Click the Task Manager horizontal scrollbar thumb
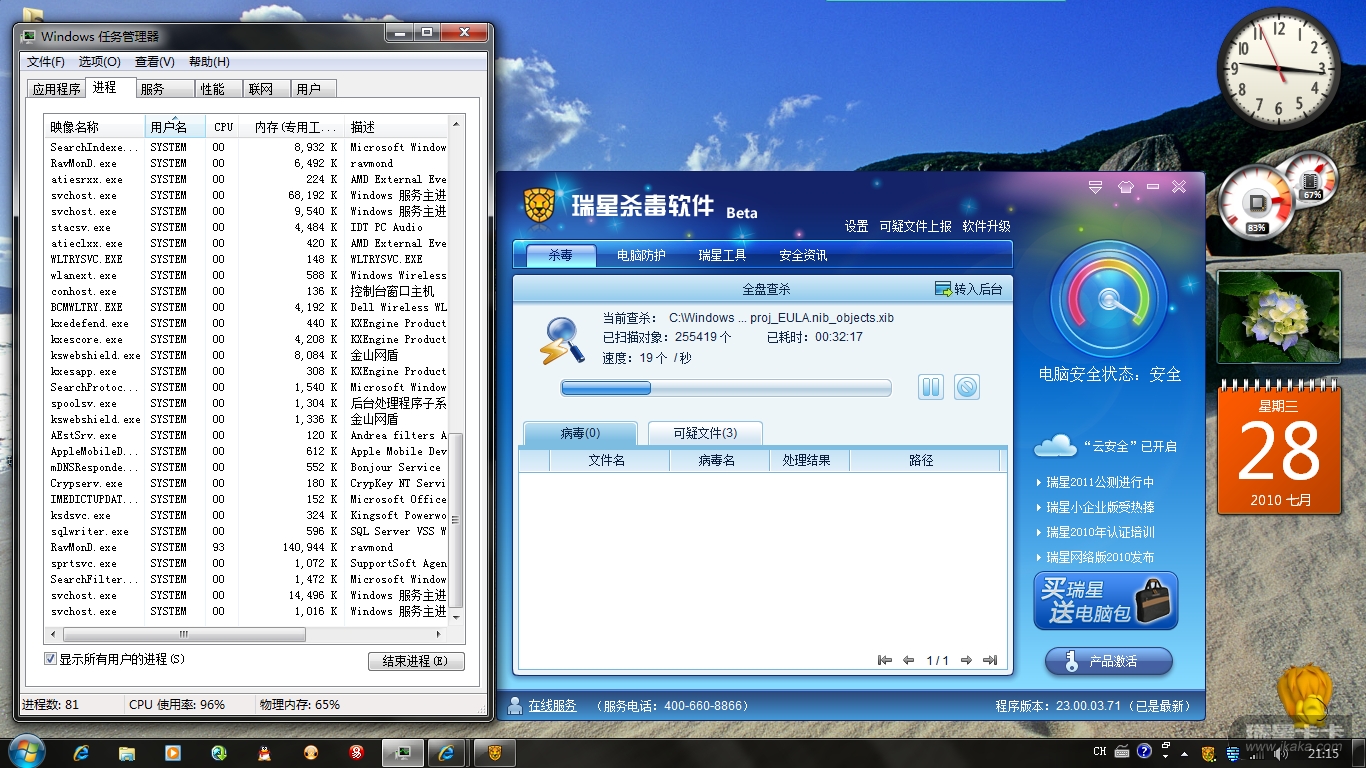 tap(184, 634)
